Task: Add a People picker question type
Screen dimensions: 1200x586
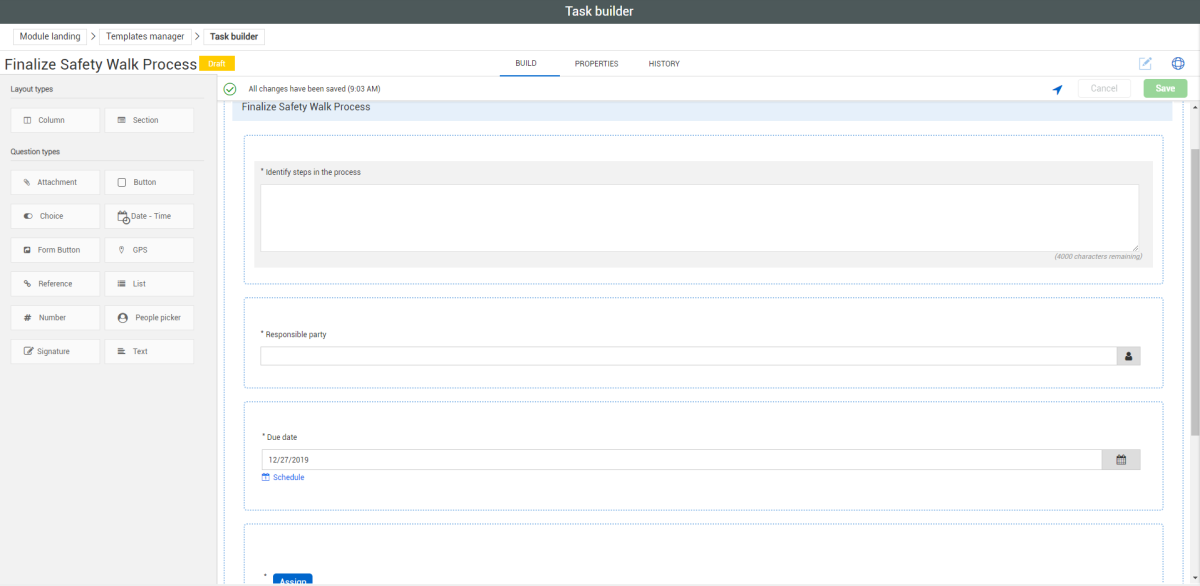Action: point(149,318)
